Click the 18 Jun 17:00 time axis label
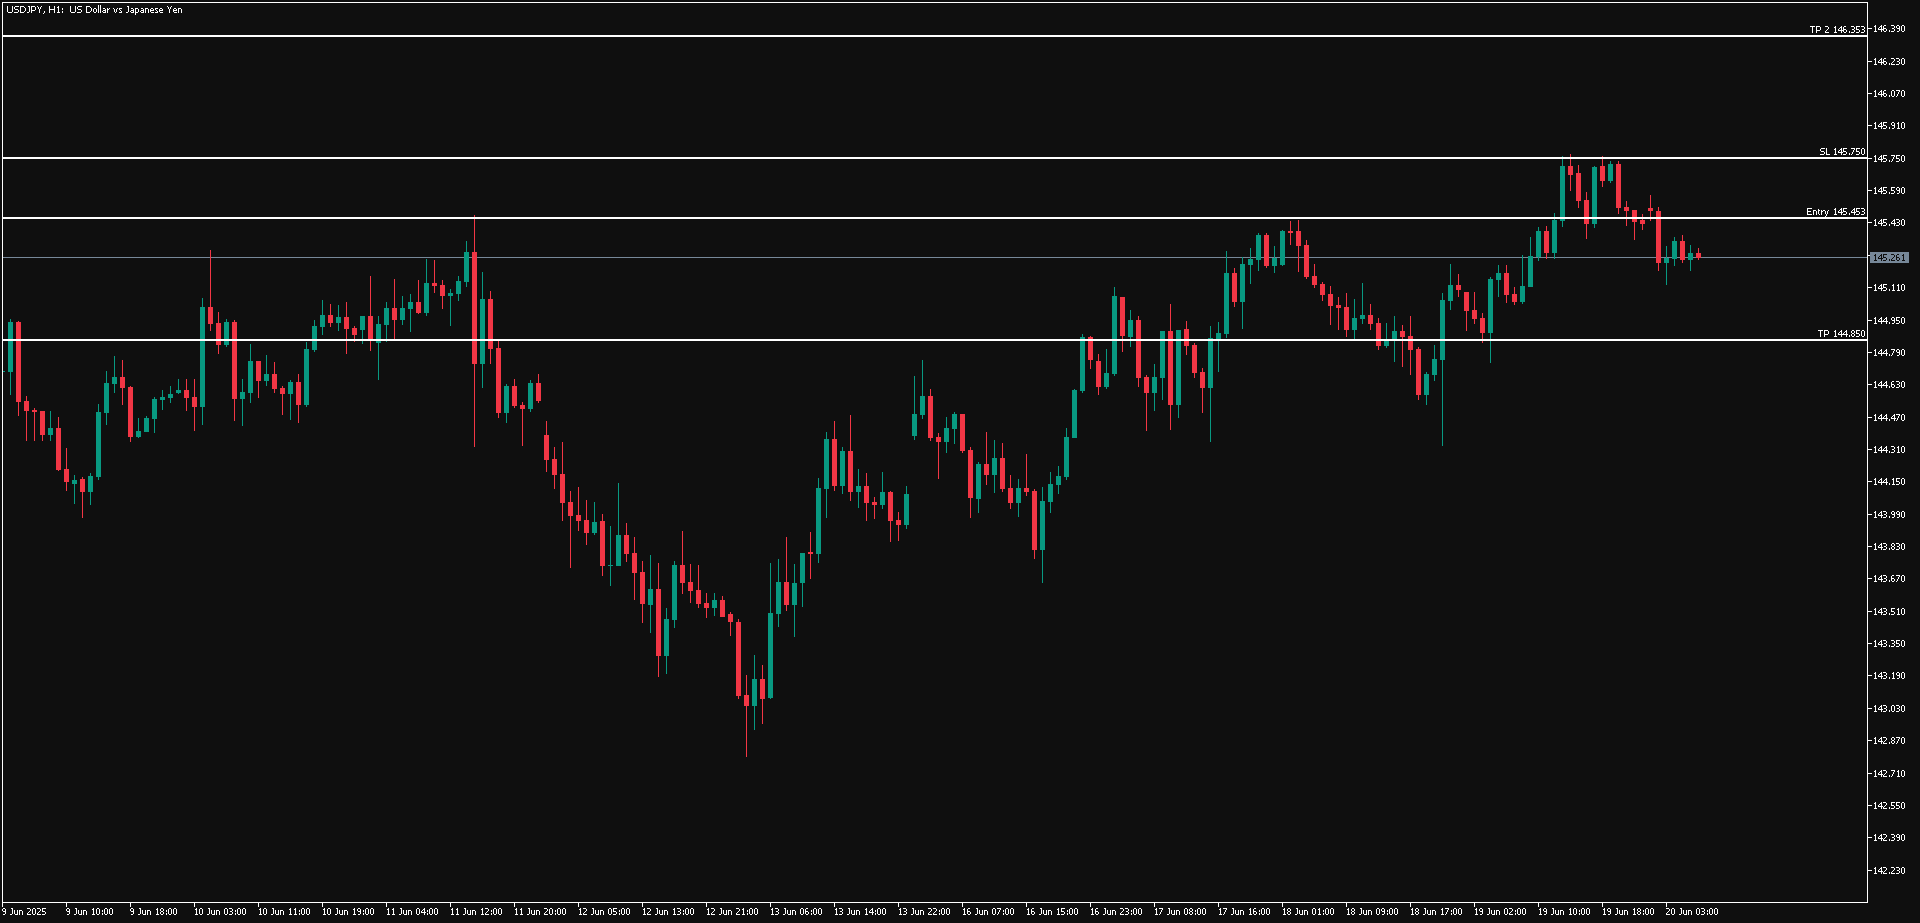Screen dimensions: 1920x923 (x=1436, y=912)
